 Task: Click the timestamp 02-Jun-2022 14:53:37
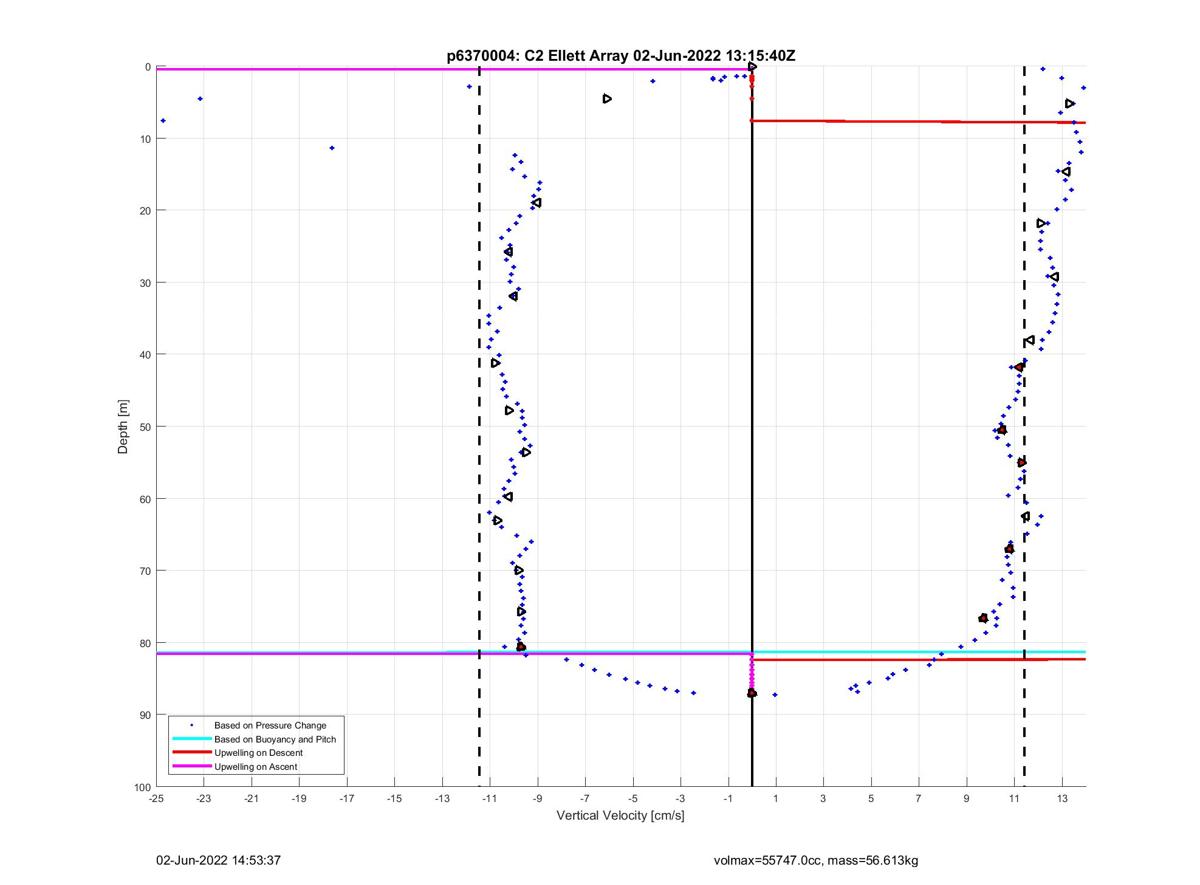click(218, 860)
